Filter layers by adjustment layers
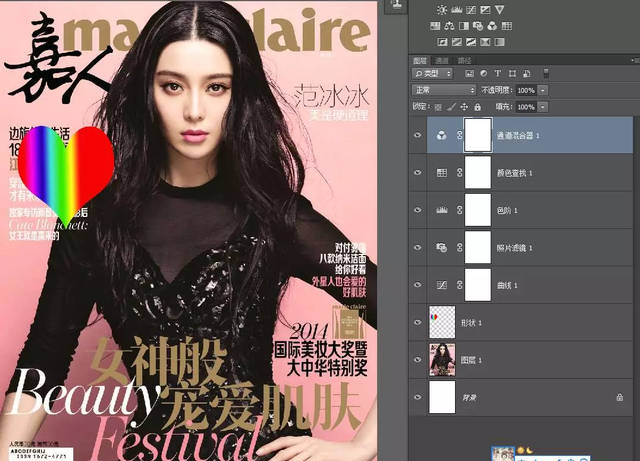Screen dimensions: 640x461 484,73
